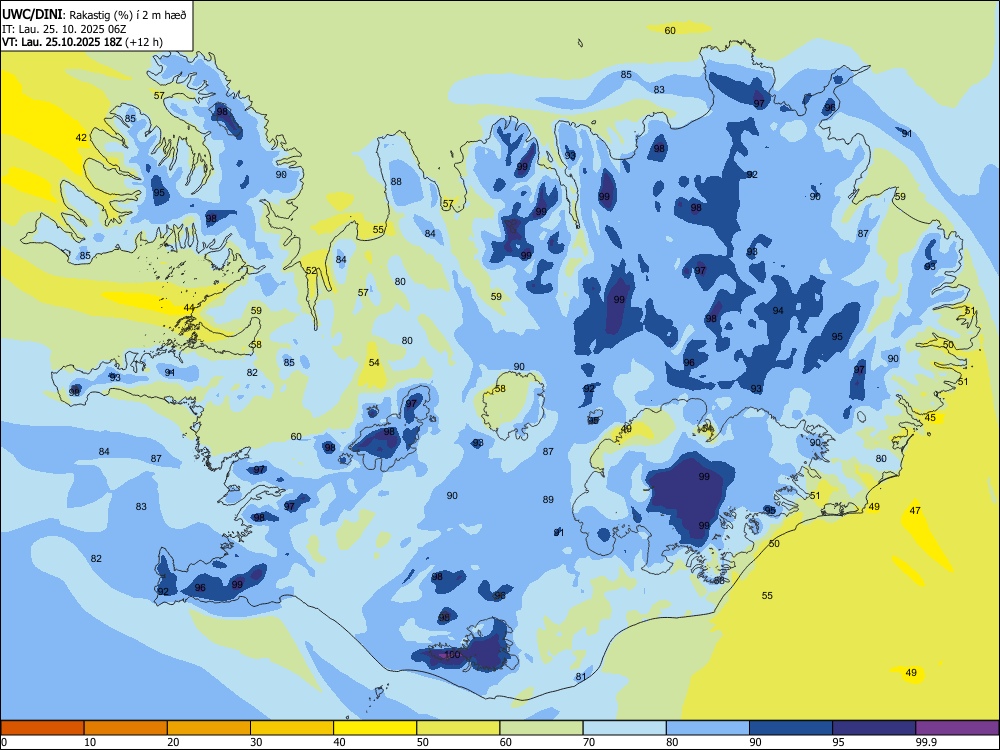Click the pale yellow 50–60 legend swatch
Image resolution: width=1000 pixels, height=750 pixels.
(x=458, y=728)
